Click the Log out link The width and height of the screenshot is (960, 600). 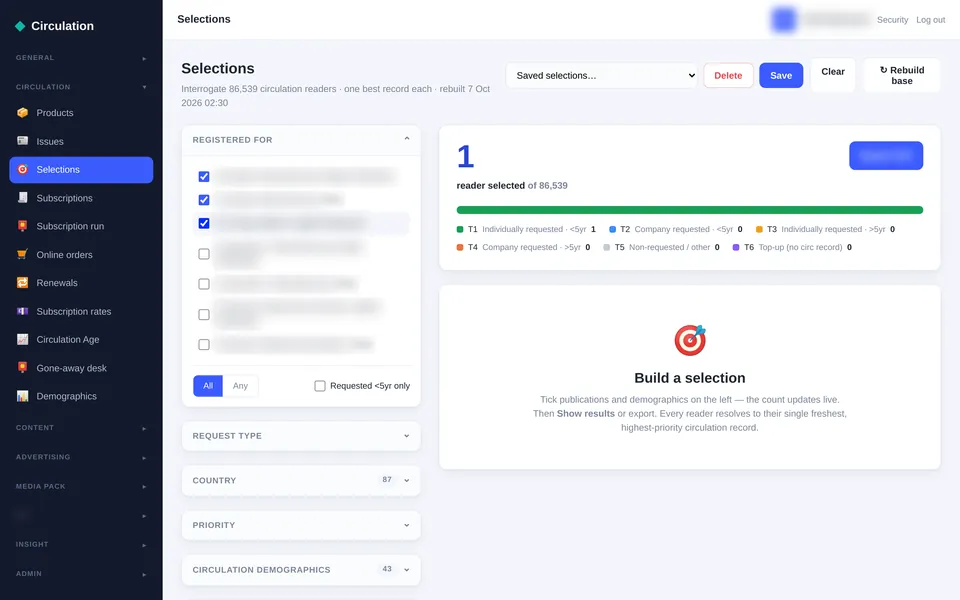tap(931, 20)
